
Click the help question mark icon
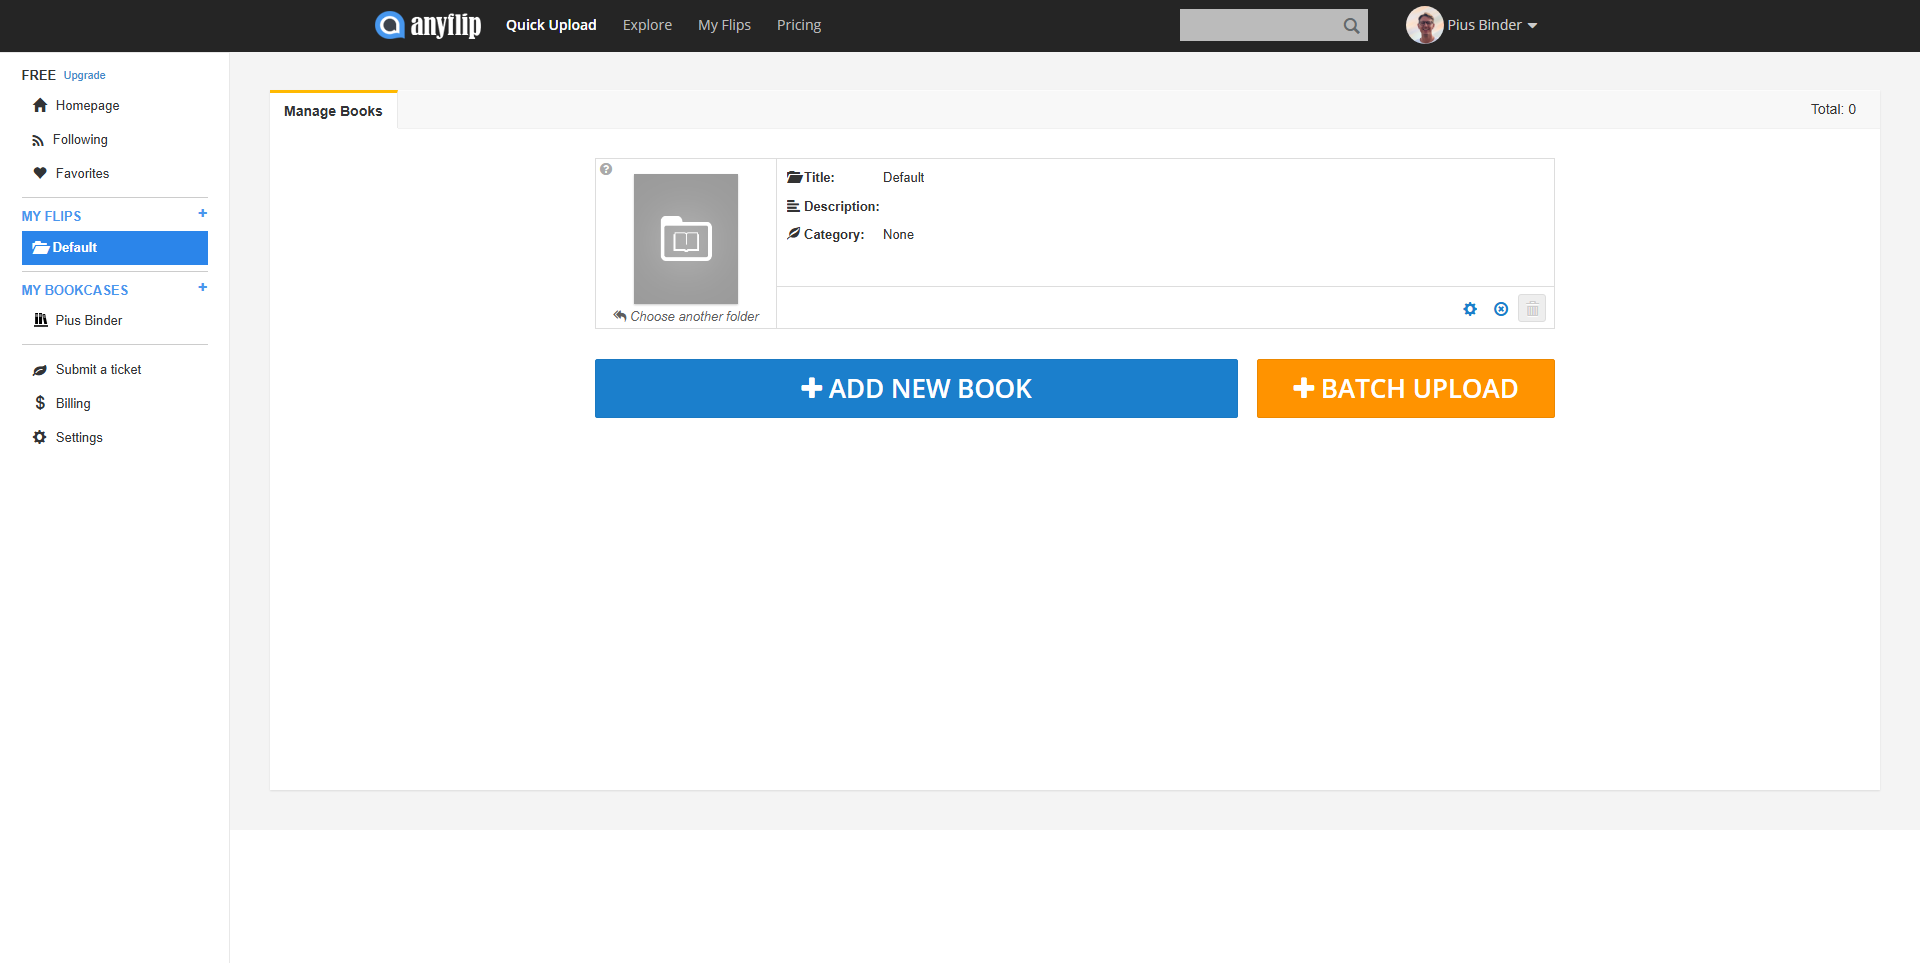606,170
